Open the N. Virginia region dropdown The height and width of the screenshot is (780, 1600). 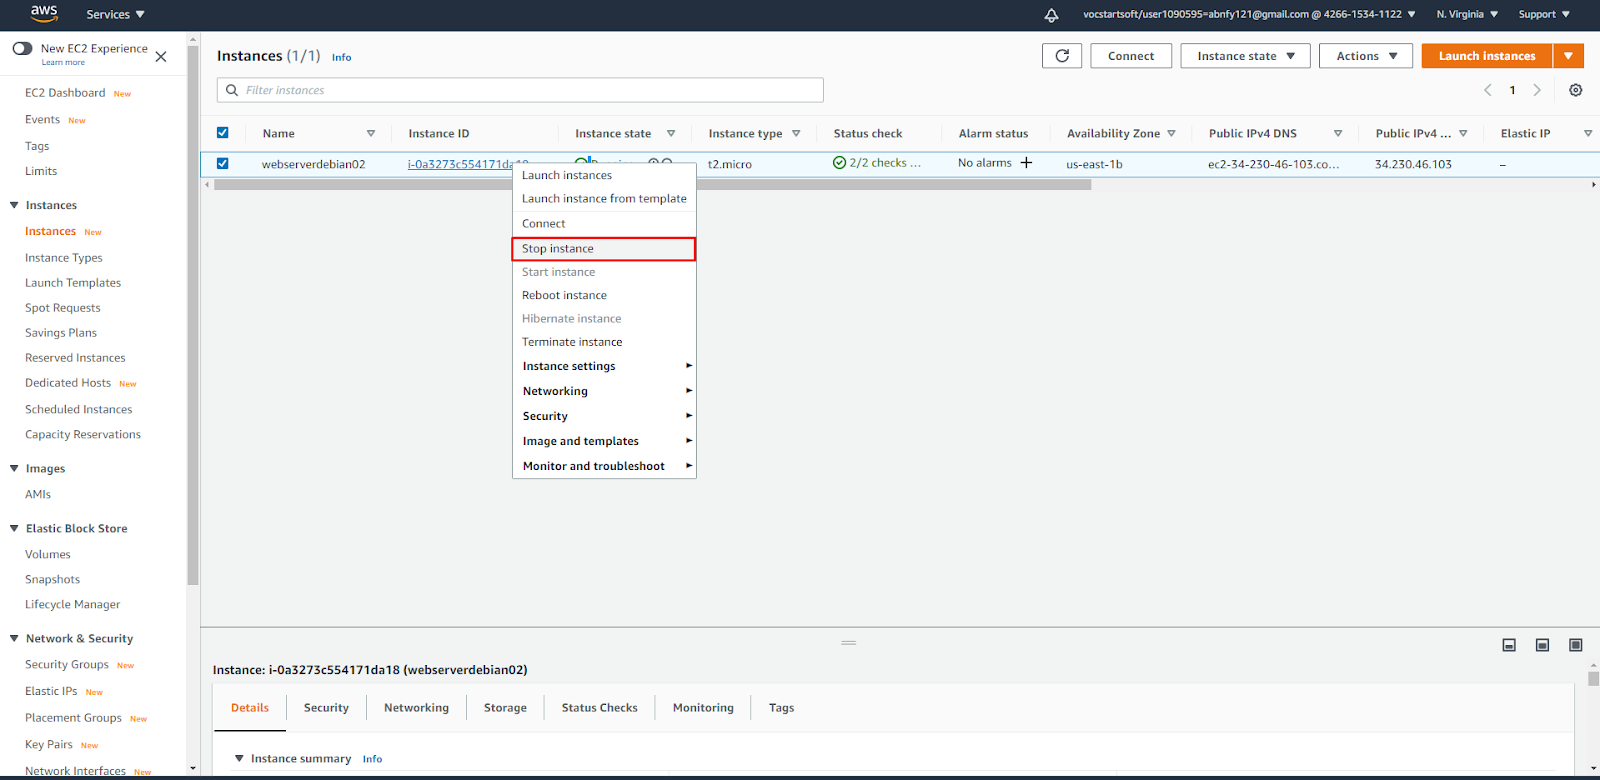(x=1467, y=14)
